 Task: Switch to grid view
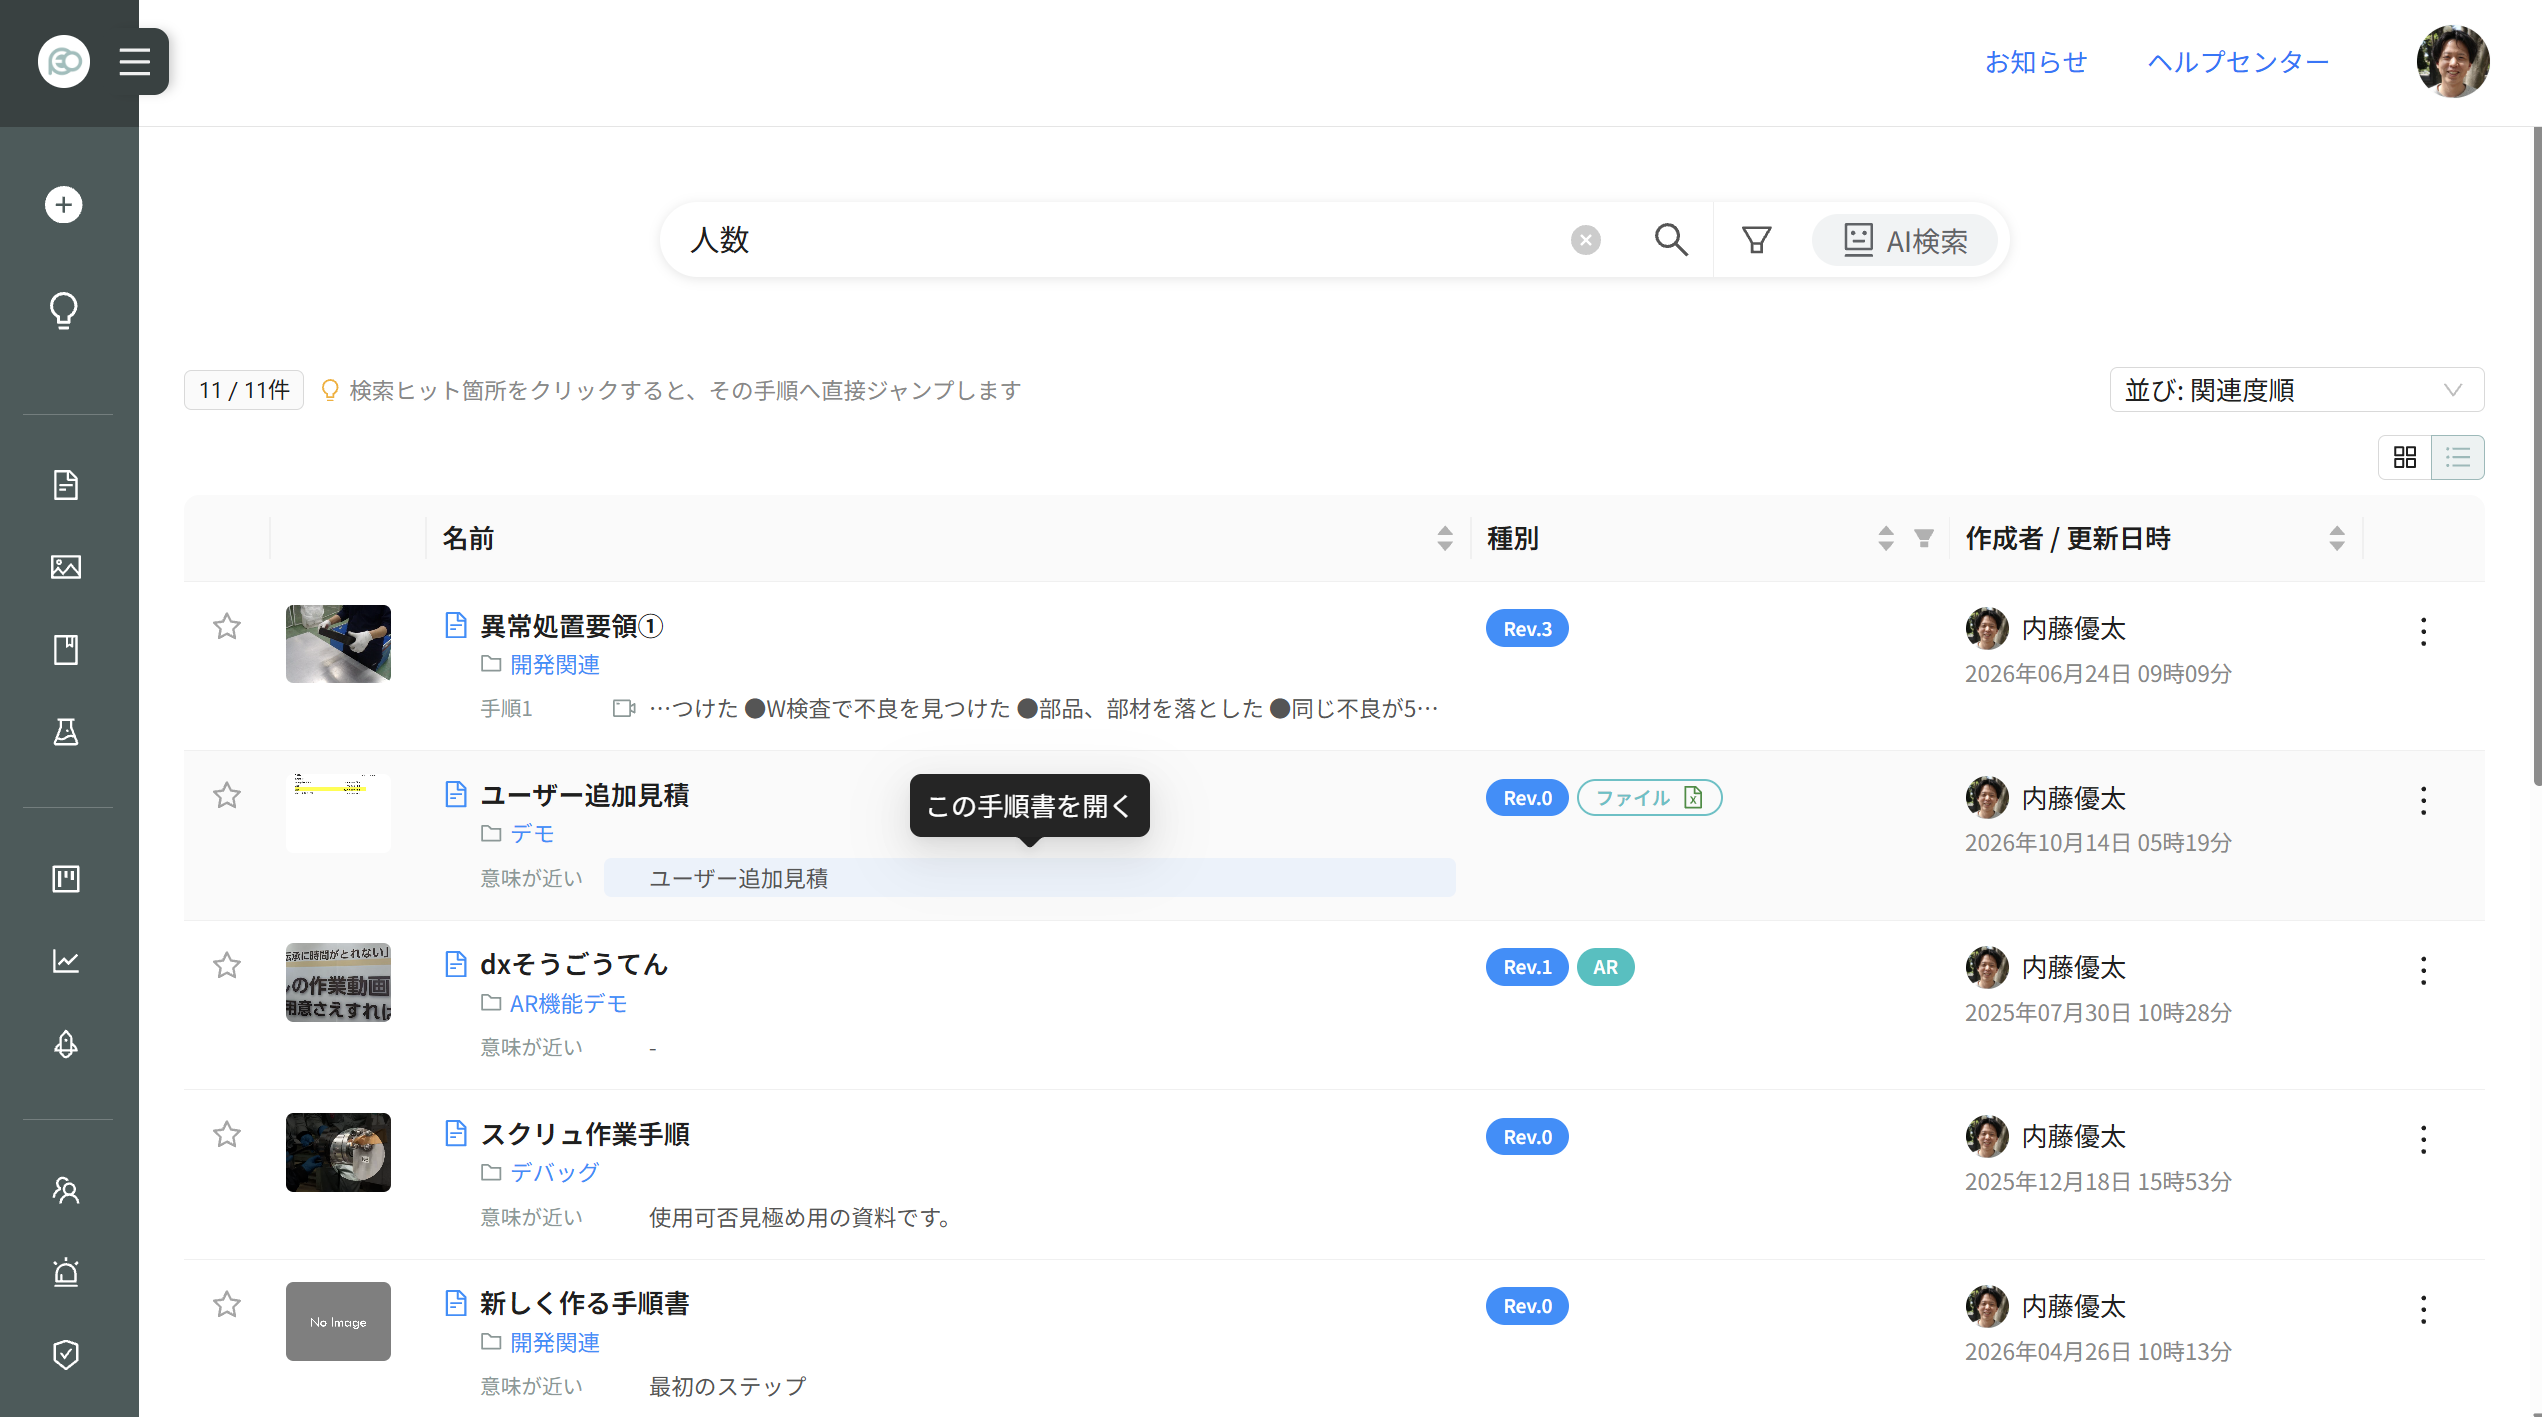click(x=2405, y=457)
